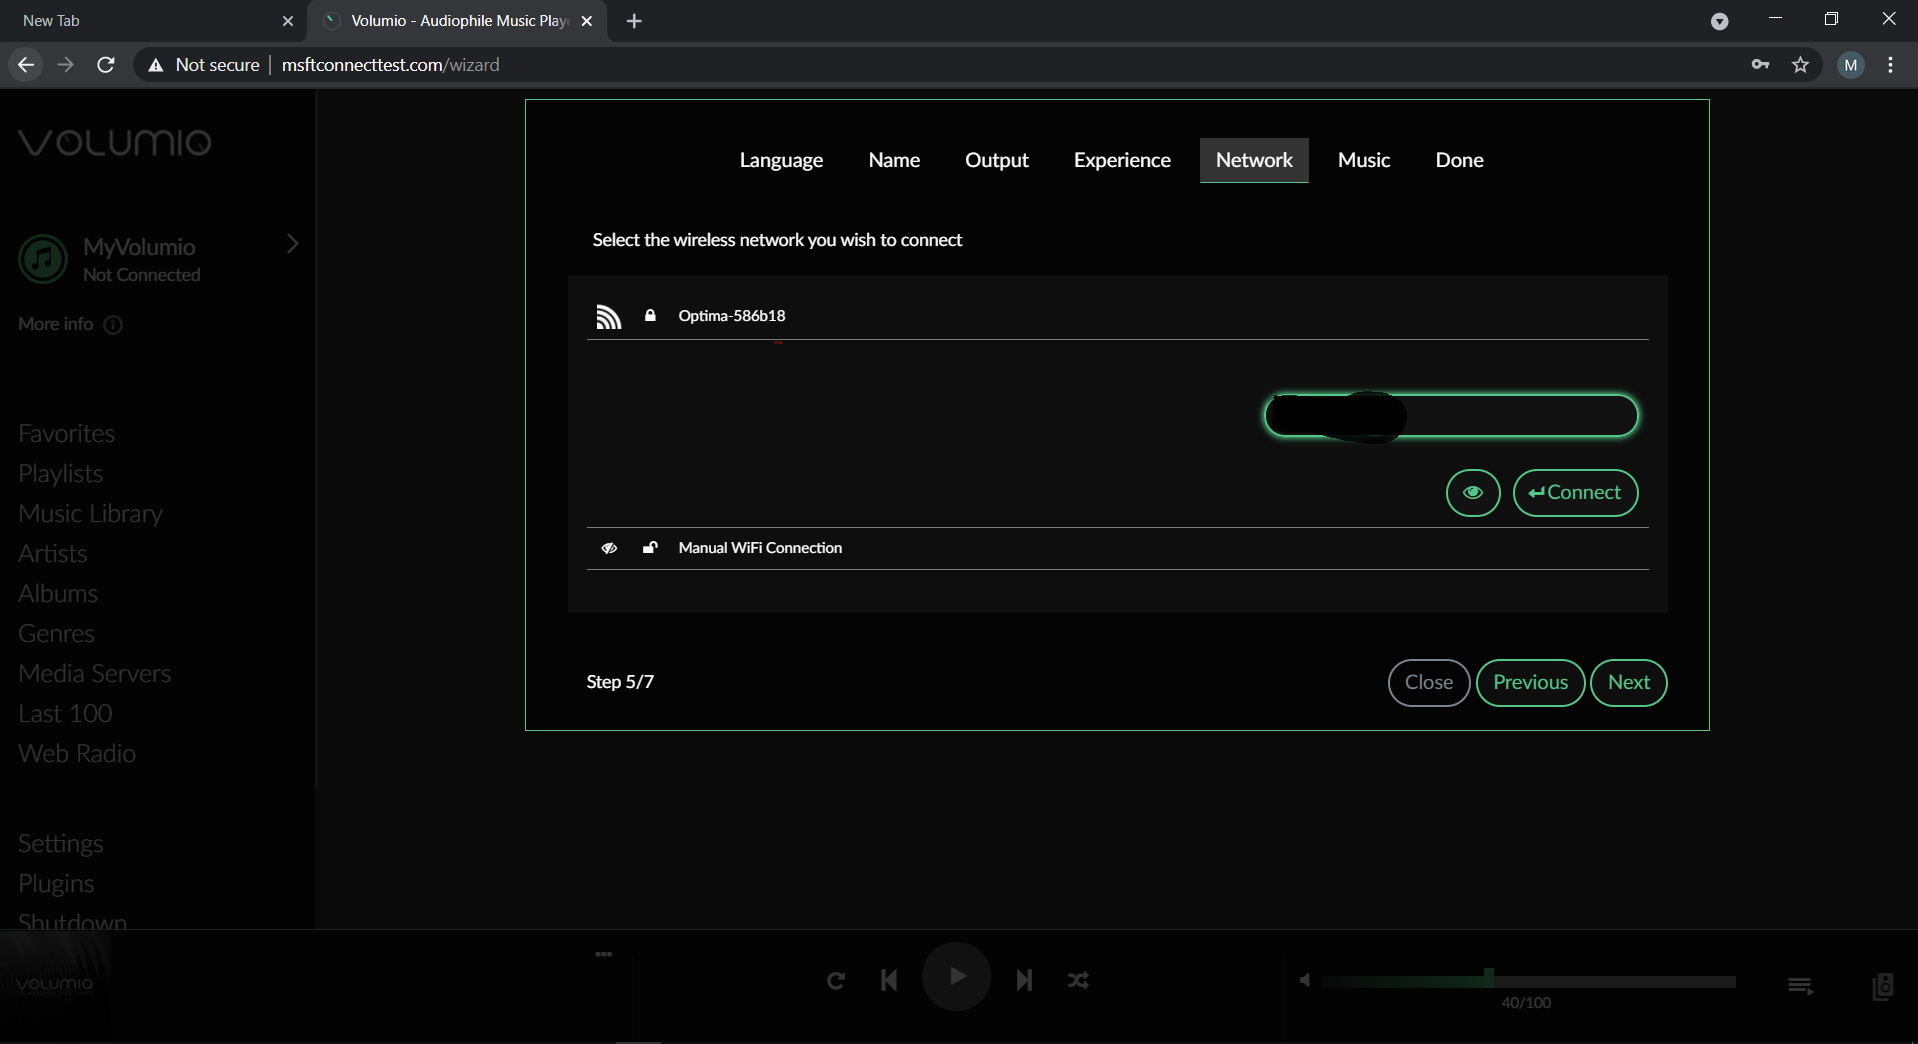
Task: Open More info link
Action: coord(56,324)
